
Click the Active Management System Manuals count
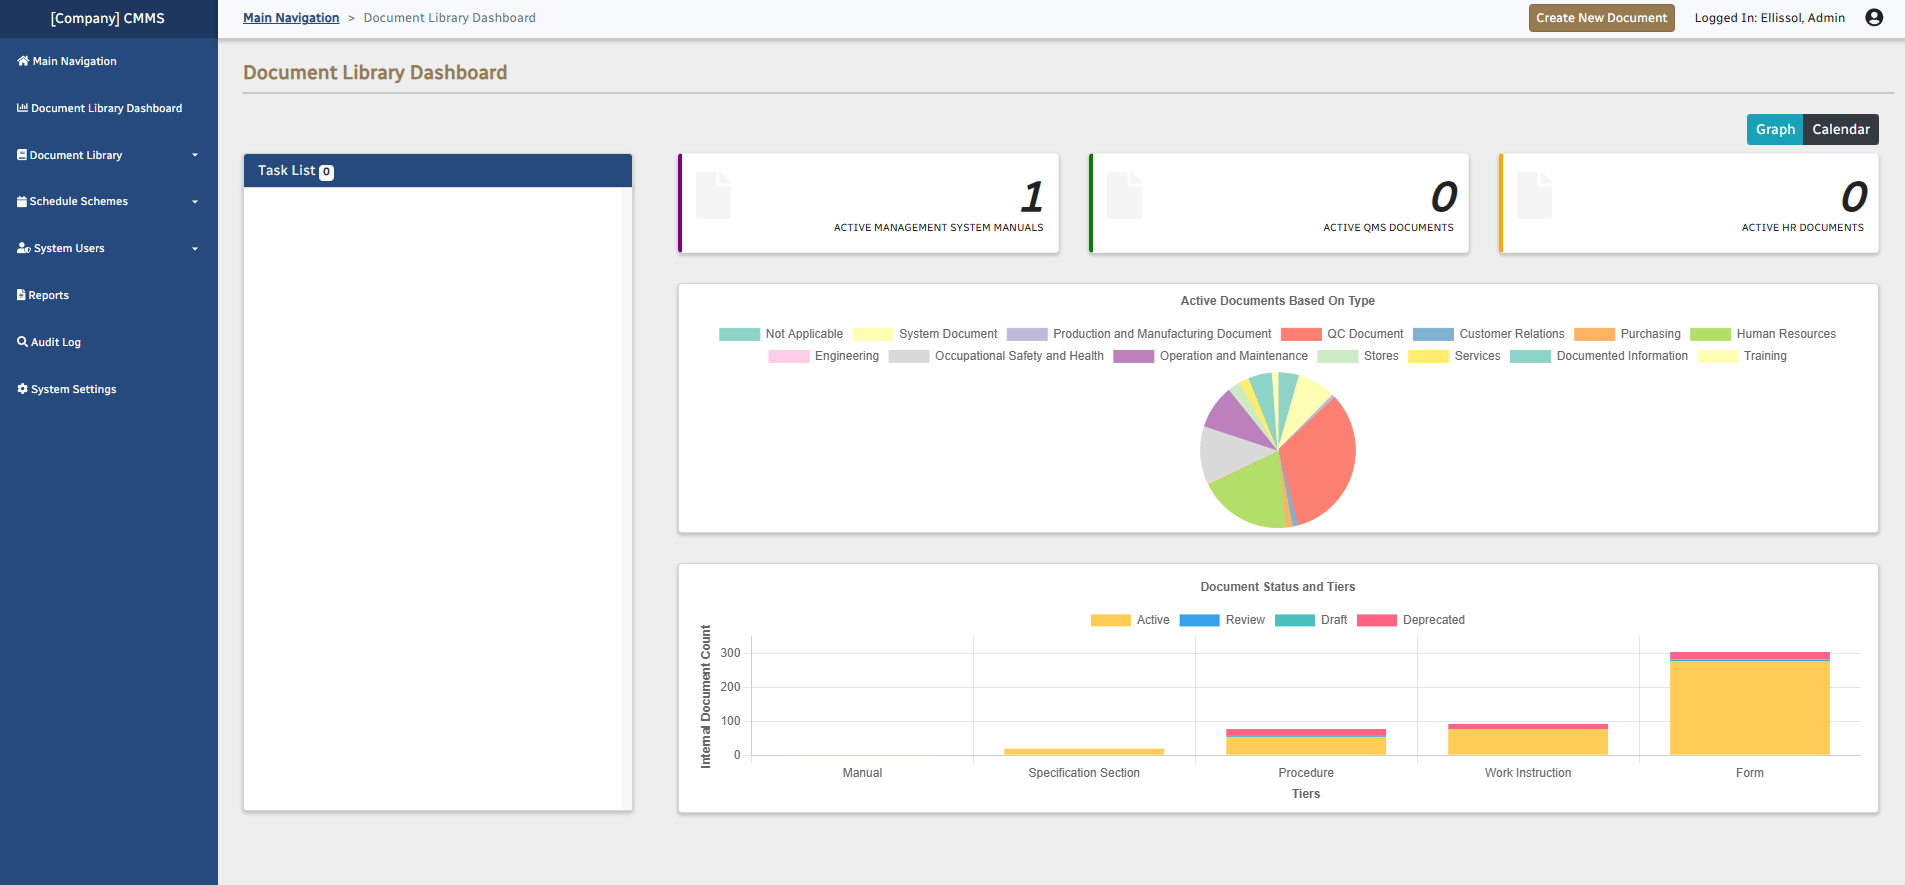pos(1032,196)
